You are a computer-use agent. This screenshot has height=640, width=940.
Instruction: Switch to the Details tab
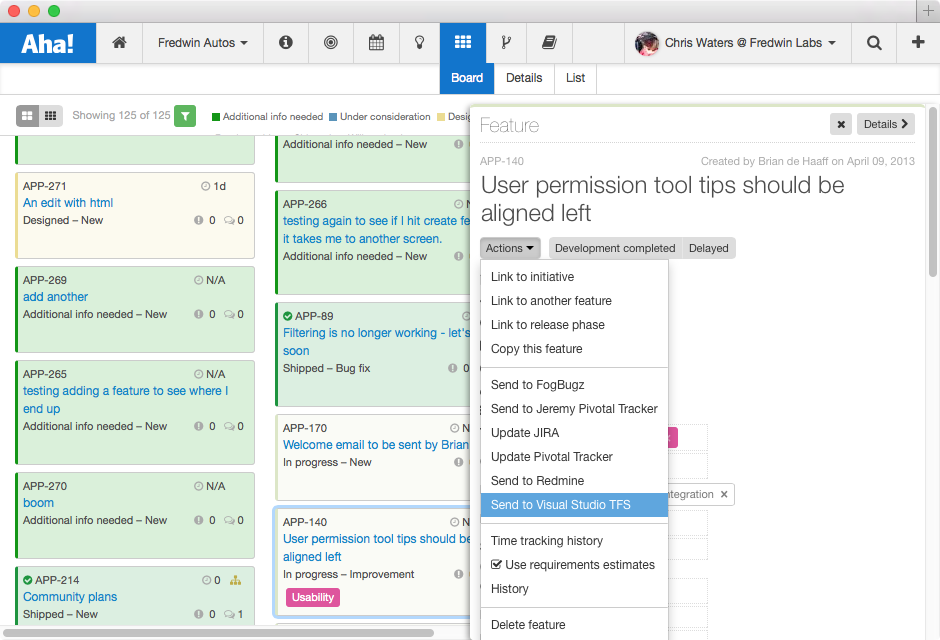coord(524,78)
